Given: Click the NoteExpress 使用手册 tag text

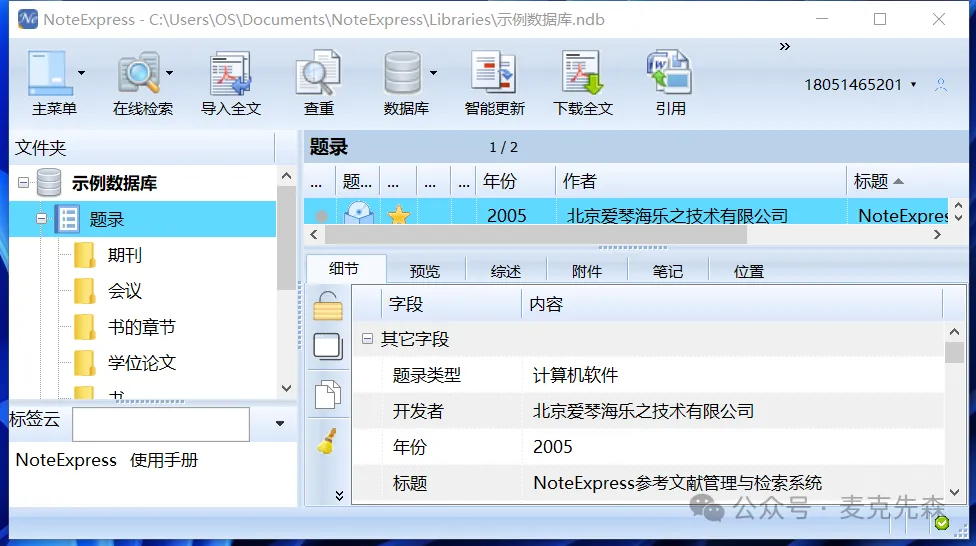Looking at the screenshot, I should tap(106, 460).
